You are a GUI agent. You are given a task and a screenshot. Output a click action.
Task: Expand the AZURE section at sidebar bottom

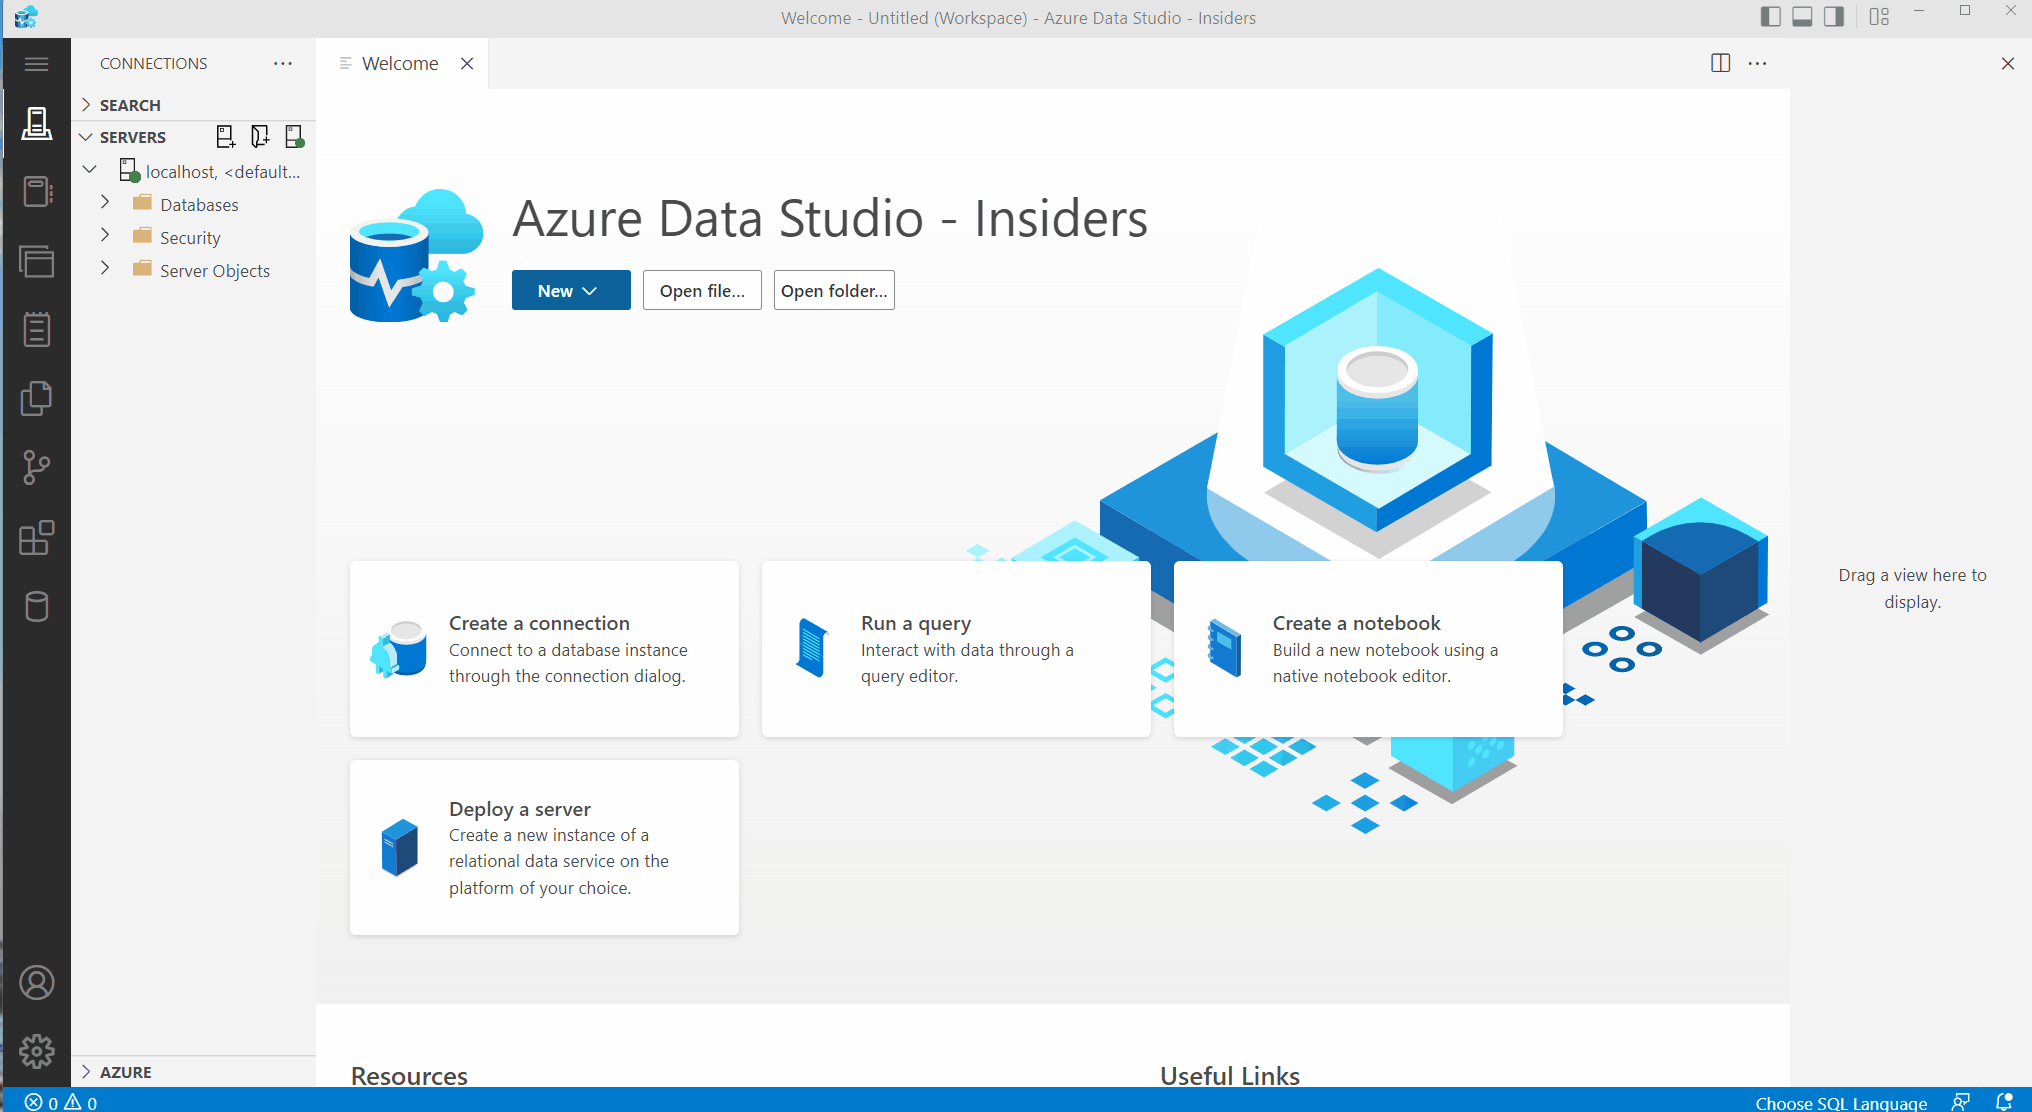tap(87, 1071)
